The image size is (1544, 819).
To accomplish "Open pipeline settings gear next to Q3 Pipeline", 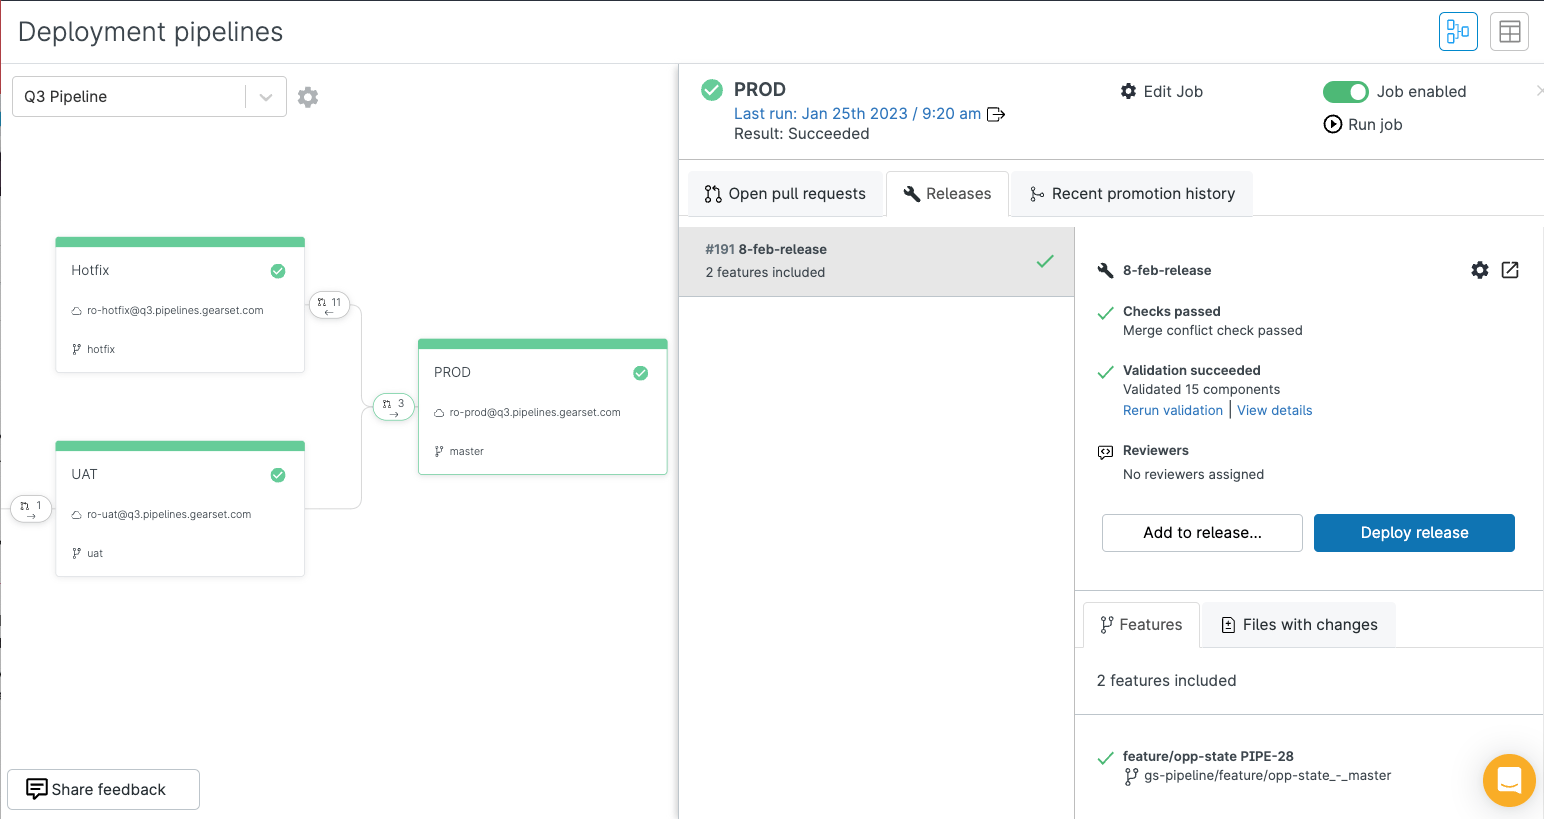I will click(x=308, y=97).
